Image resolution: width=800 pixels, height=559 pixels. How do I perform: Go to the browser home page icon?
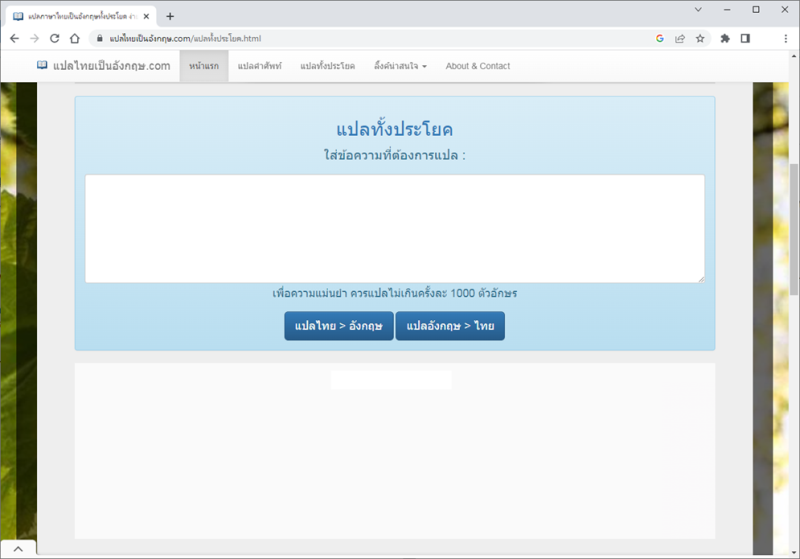(x=74, y=38)
